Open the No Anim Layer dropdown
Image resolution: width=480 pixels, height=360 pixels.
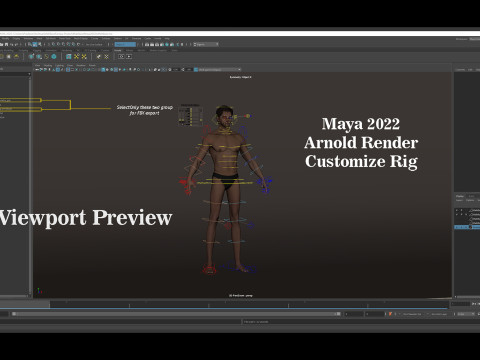click(439, 314)
